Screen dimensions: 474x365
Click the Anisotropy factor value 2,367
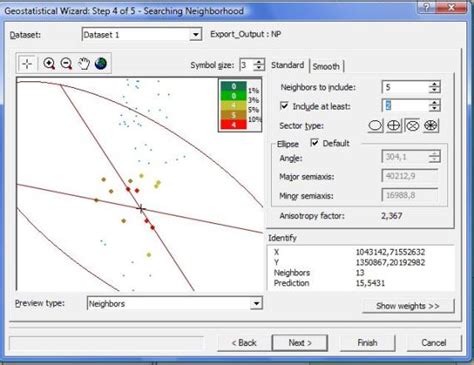[x=392, y=216]
